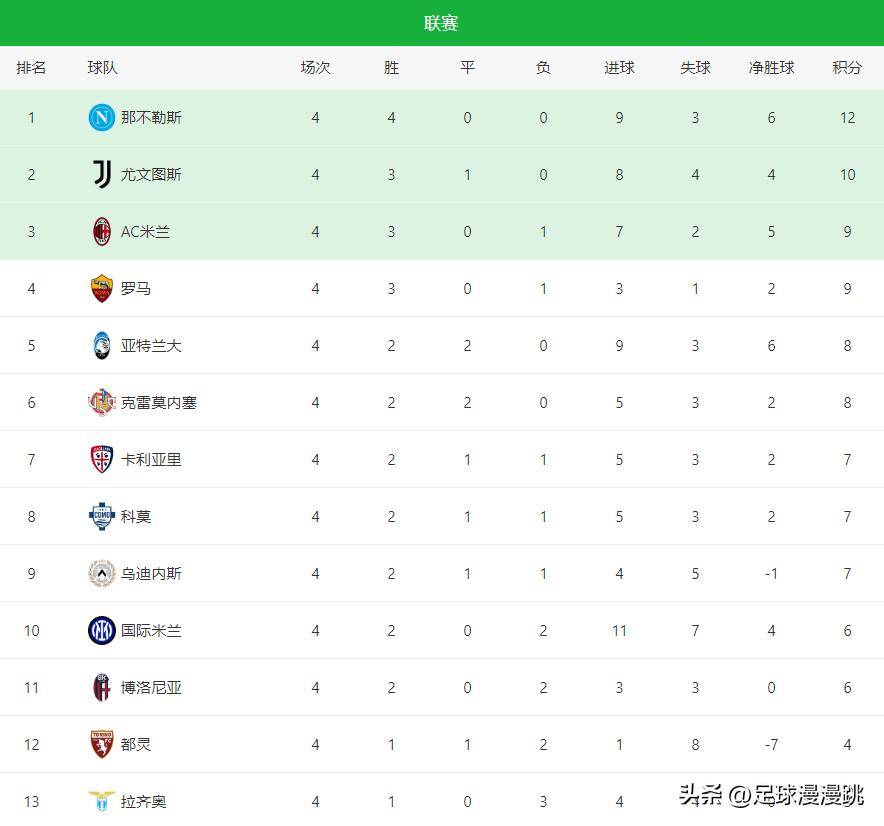Open the 尤文图斯 team link
The width and height of the screenshot is (884, 826).
pyautogui.click(x=151, y=175)
